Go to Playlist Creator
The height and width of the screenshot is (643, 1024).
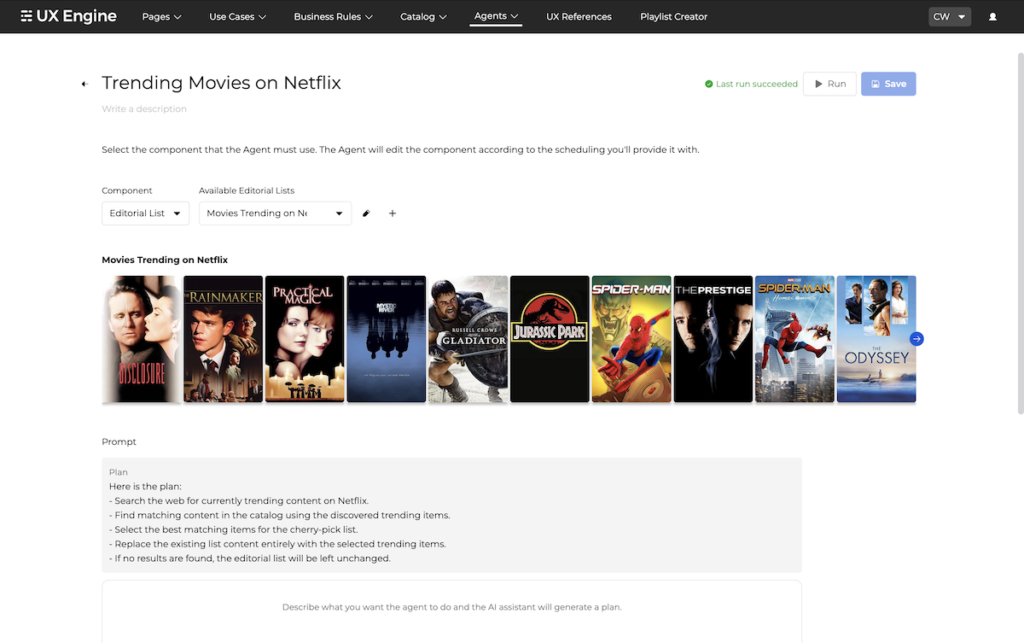673,17
